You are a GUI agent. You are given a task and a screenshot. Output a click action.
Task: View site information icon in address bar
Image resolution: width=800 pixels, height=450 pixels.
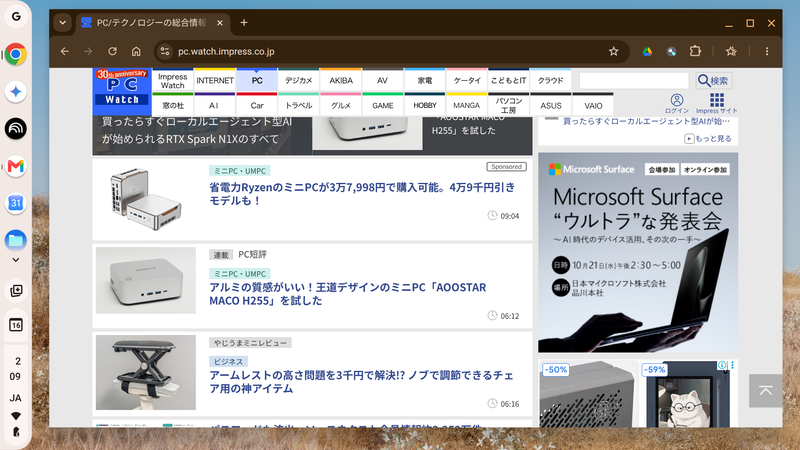(165, 51)
